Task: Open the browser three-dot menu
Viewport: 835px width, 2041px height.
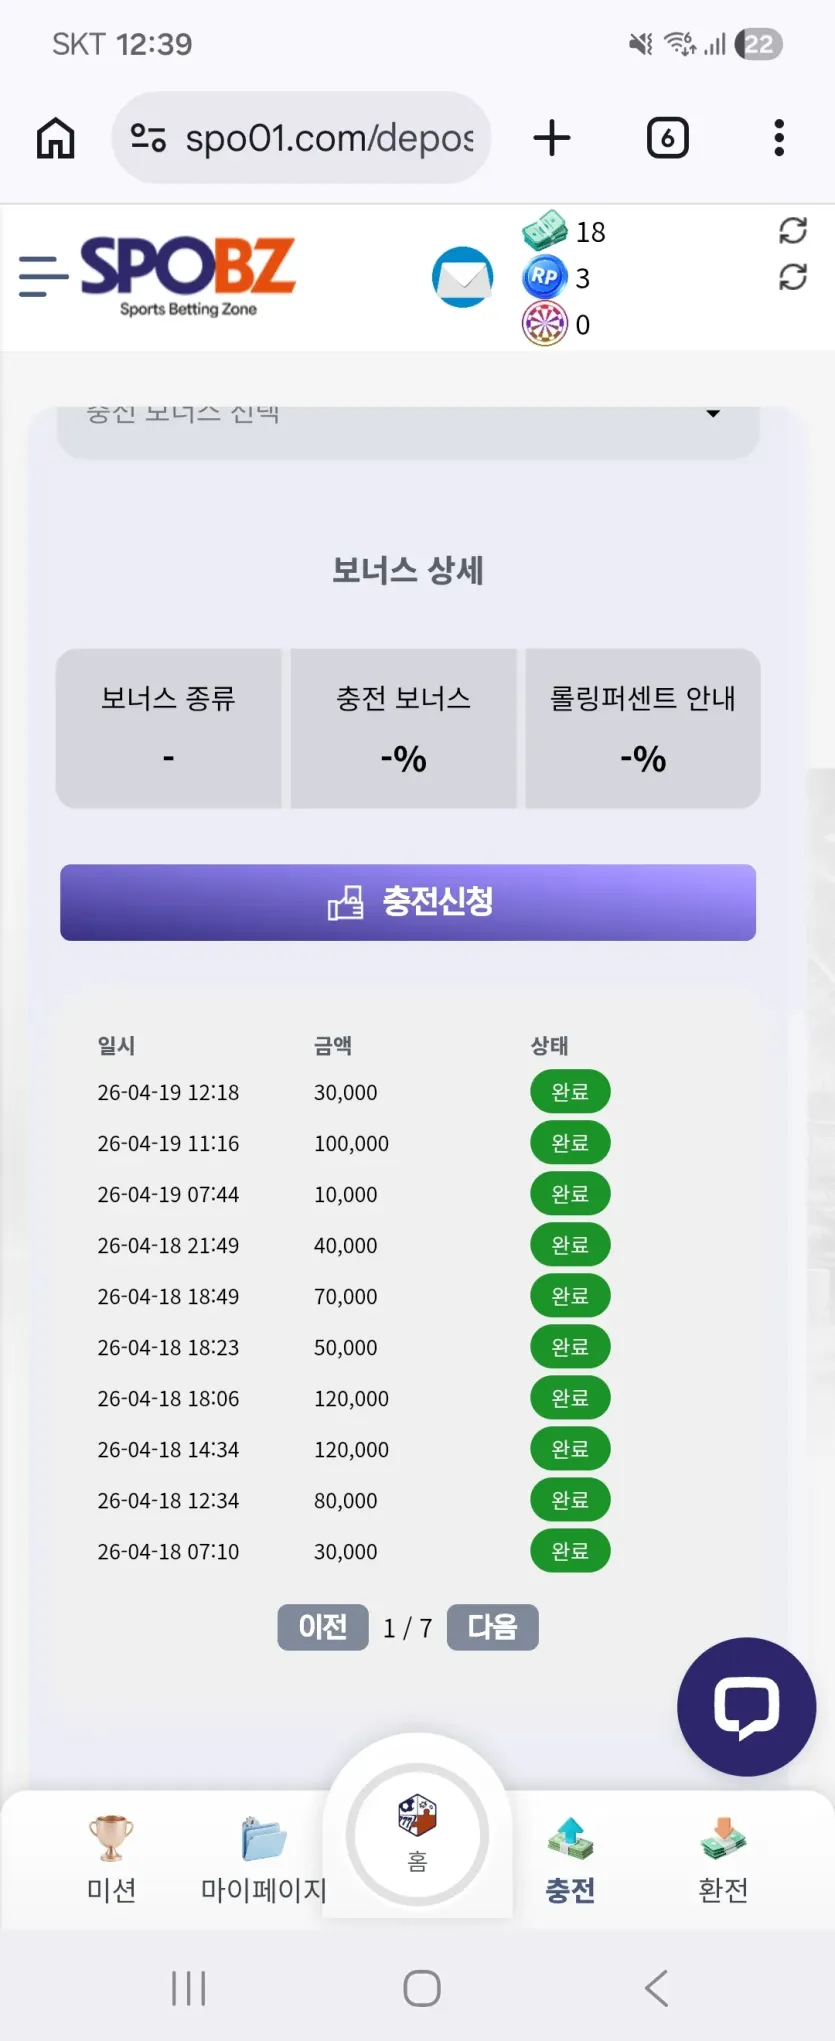Action: pyautogui.click(x=779, y=138)
